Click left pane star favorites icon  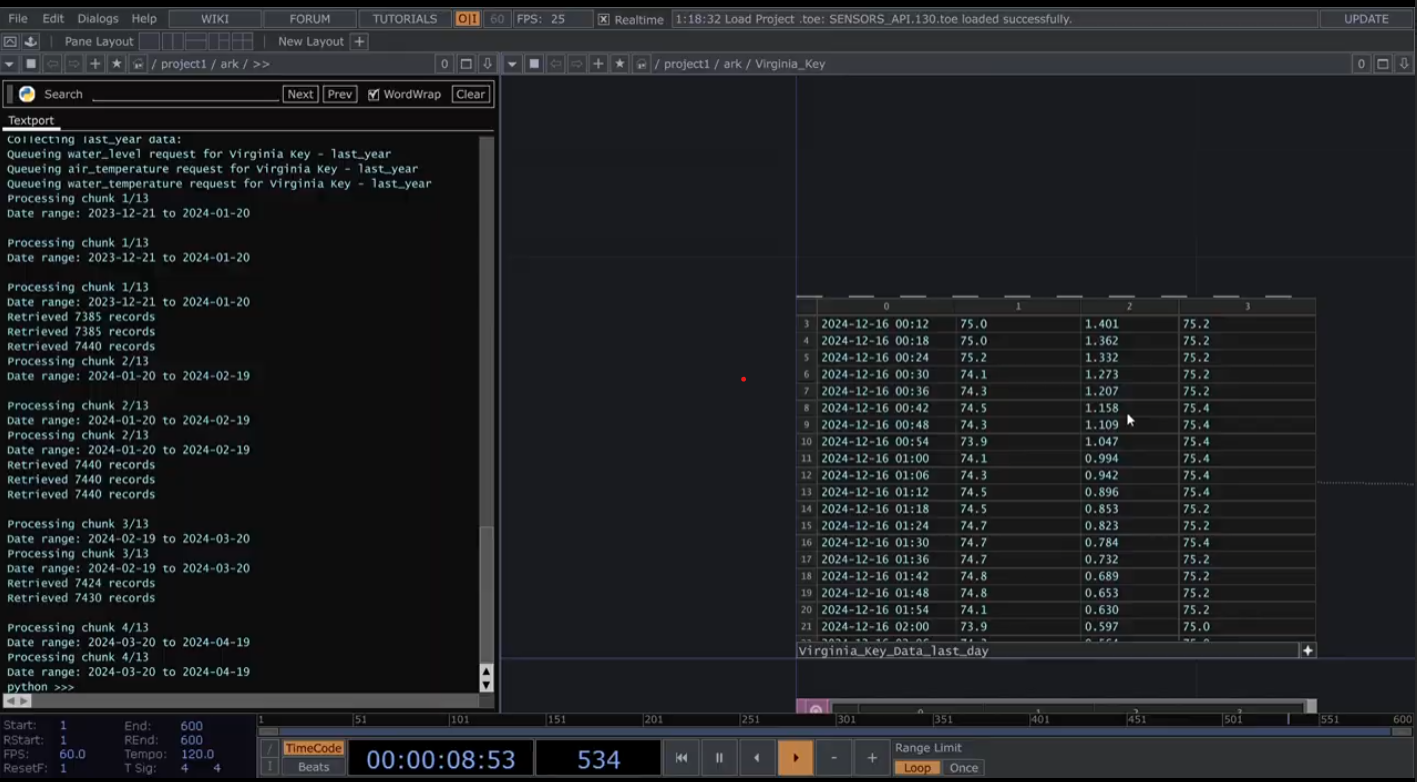click(117, 64)
